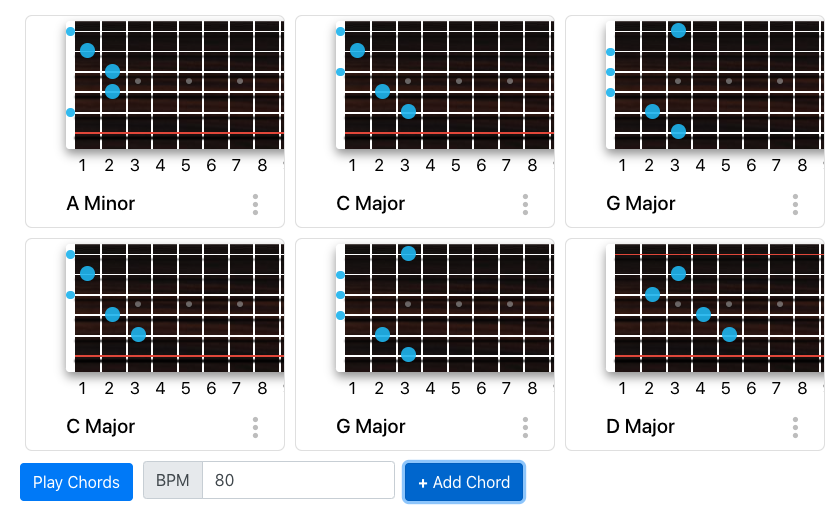832x512 pixels.
Task: Select the A Minor fretboard diagram
Action: point(175,85)
